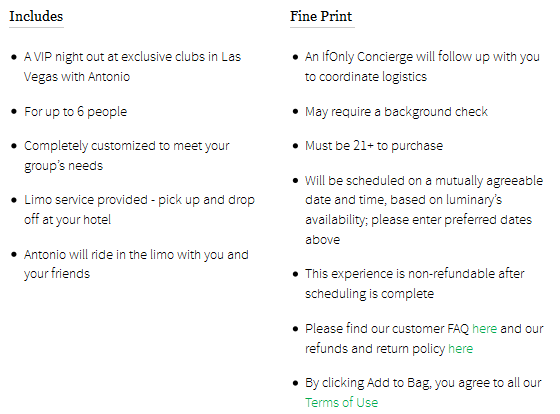The height and width of the screenshot is (414, 560).
Task: Open the customer FAQ here link
Action: [484, 328]
